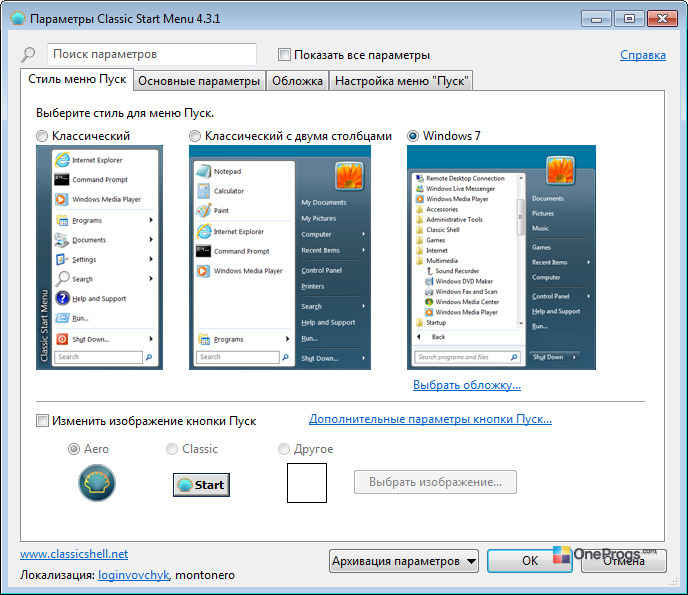This screenshot has height=595, width=688.
Task: Select the Windows 7 style radio button
Action: click(x=413, y=136)
